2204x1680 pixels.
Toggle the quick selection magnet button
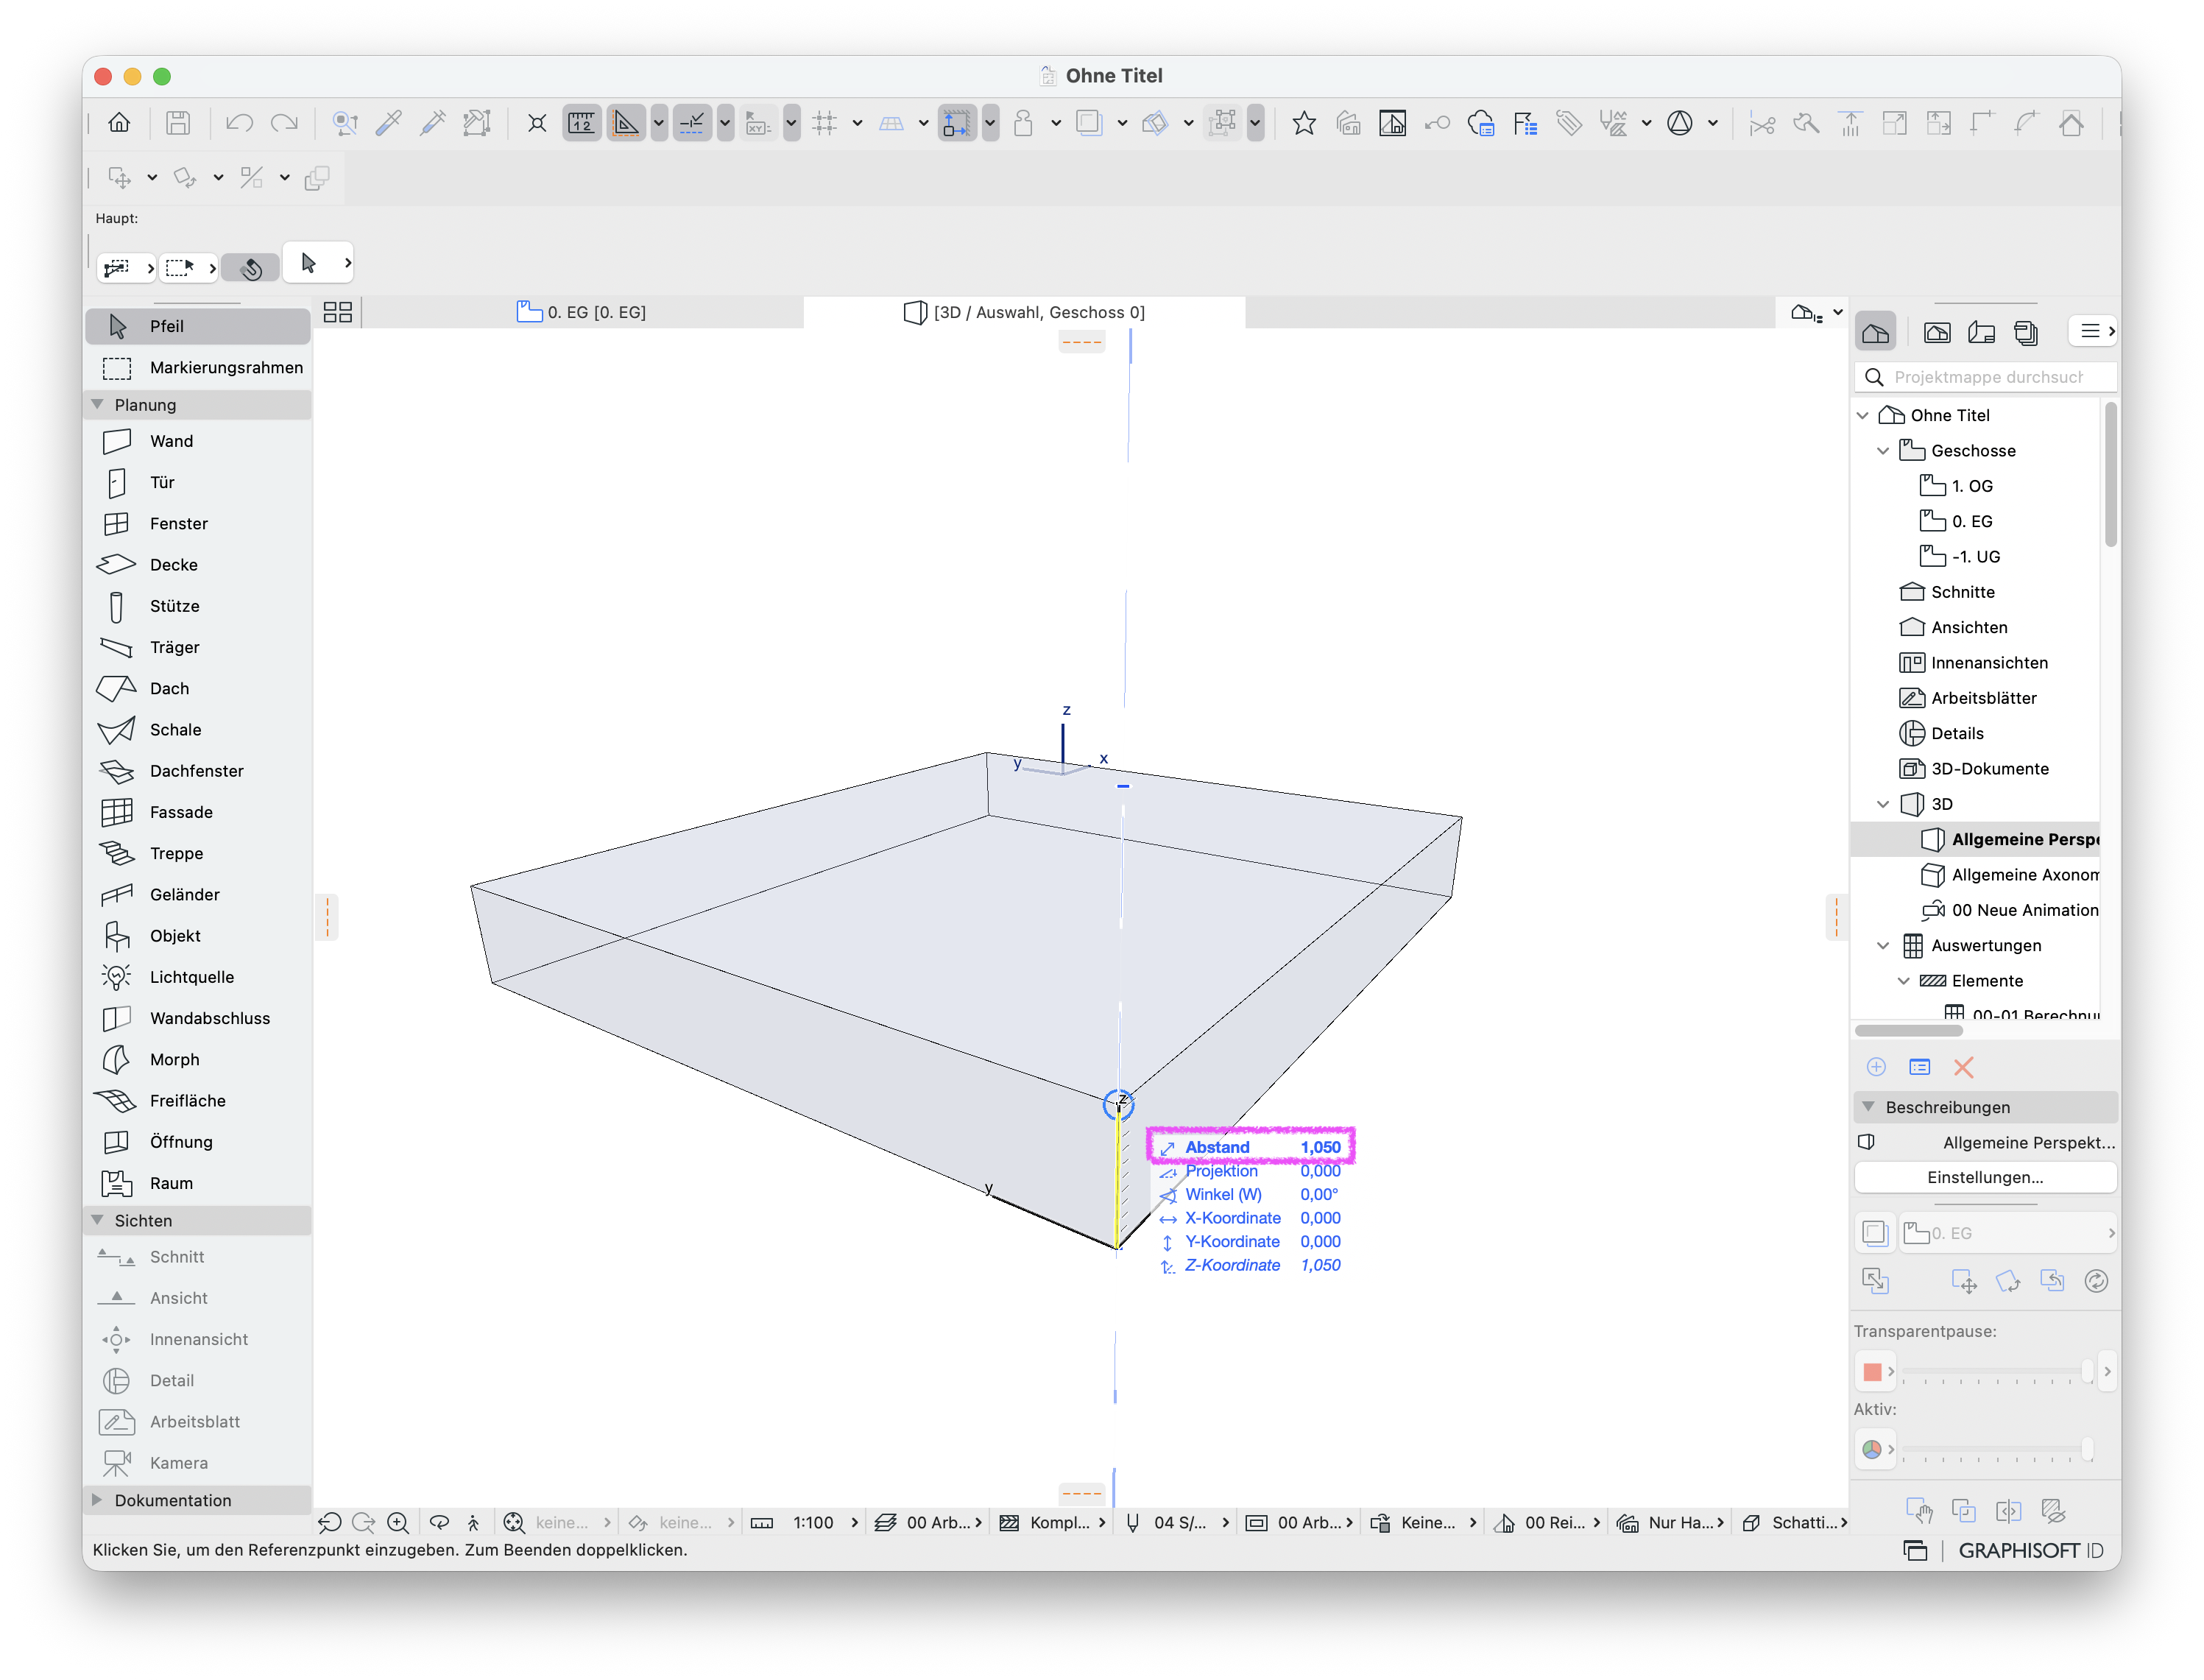[251, 267]
